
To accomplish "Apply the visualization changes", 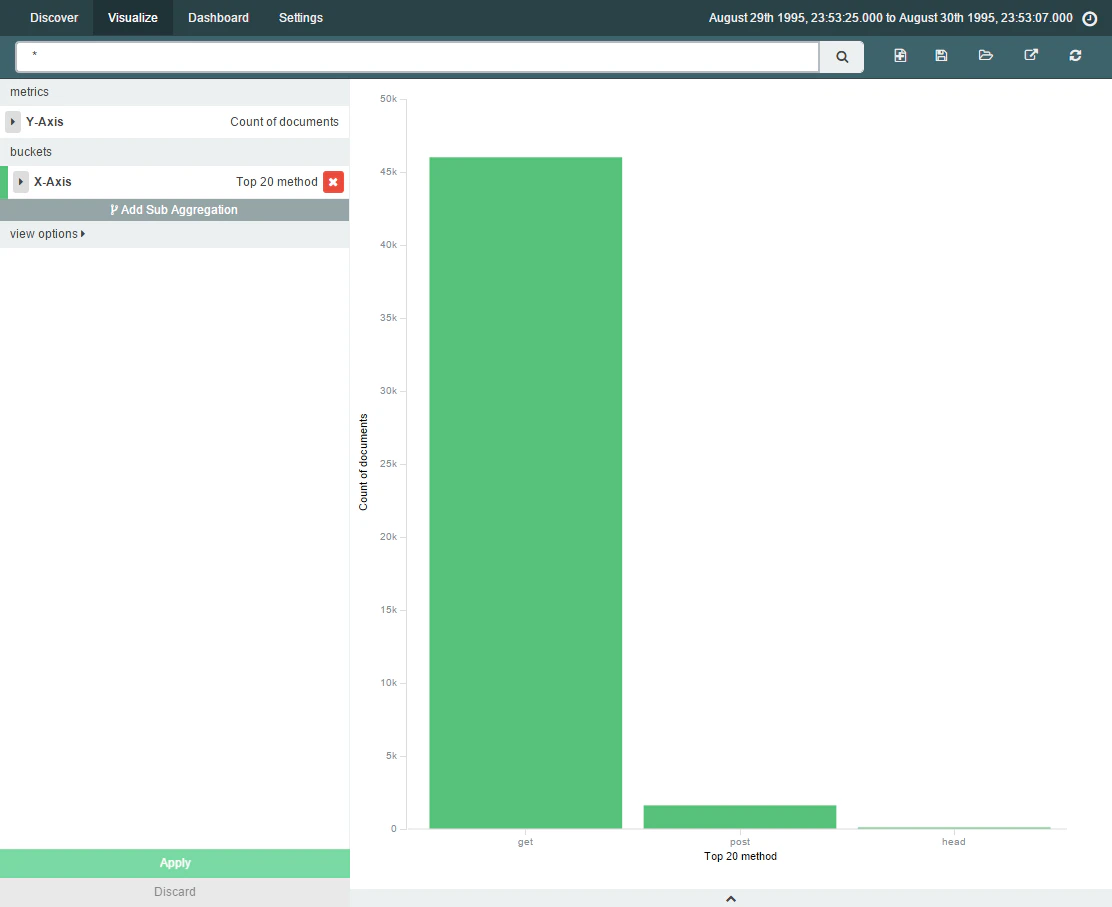I will pos(174,863).
